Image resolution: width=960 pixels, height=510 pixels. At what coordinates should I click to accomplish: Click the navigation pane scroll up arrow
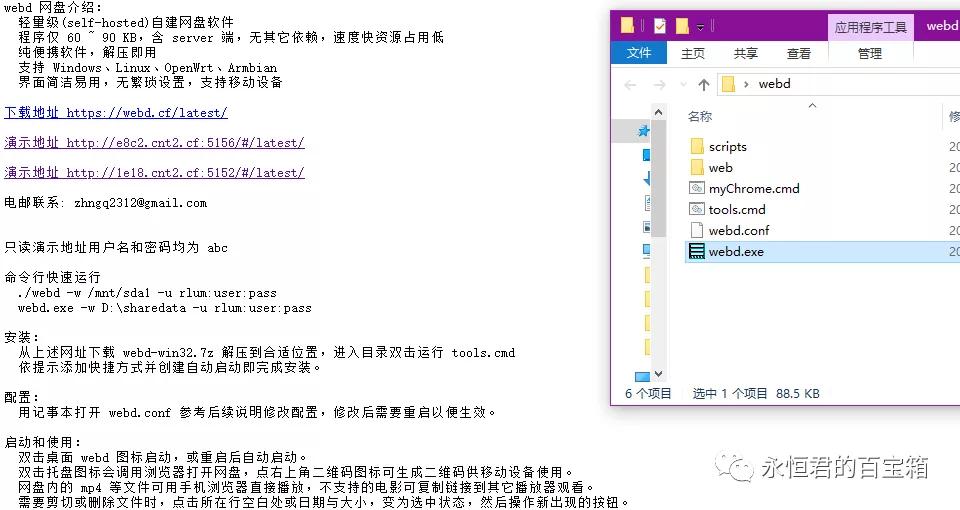pyautogui.click(x=658, y=112)
